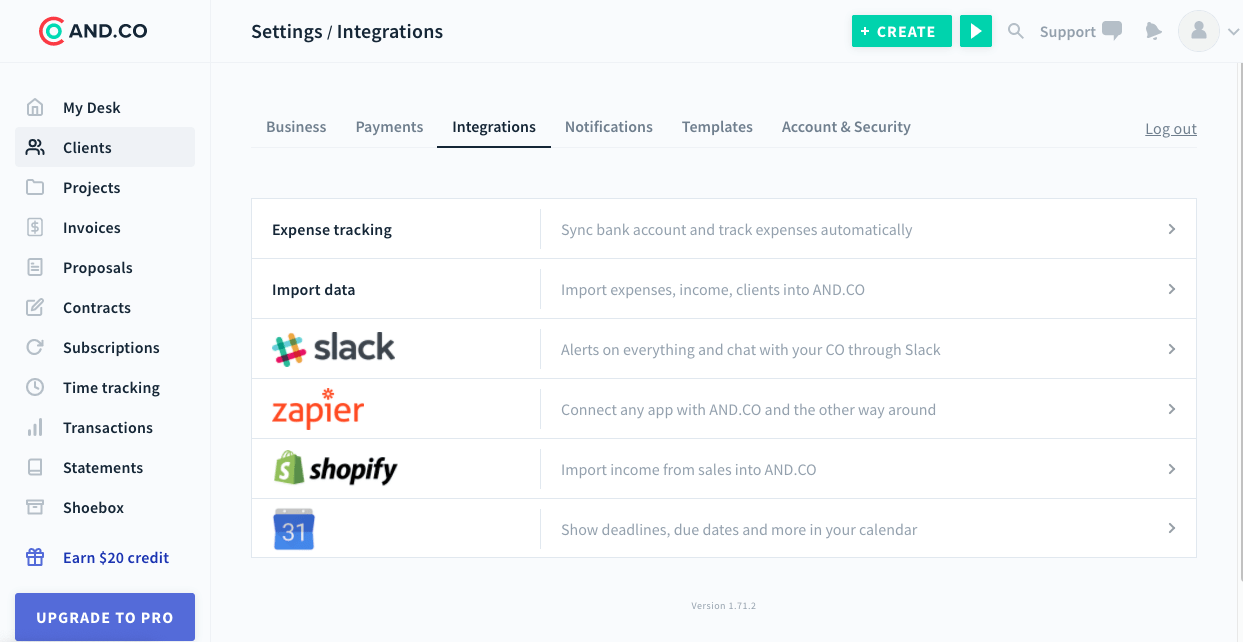Click the My Desk home icon
Image resolution: width=1243 pixels, height=642 pixels.
[35, 107]
